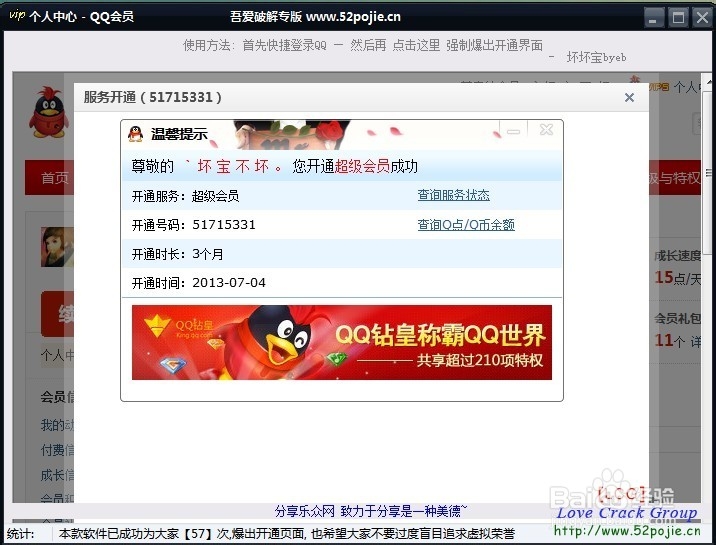The image size is (716, 545).
Task: Click the 会员礼包 label on the right
Action: 677,318
